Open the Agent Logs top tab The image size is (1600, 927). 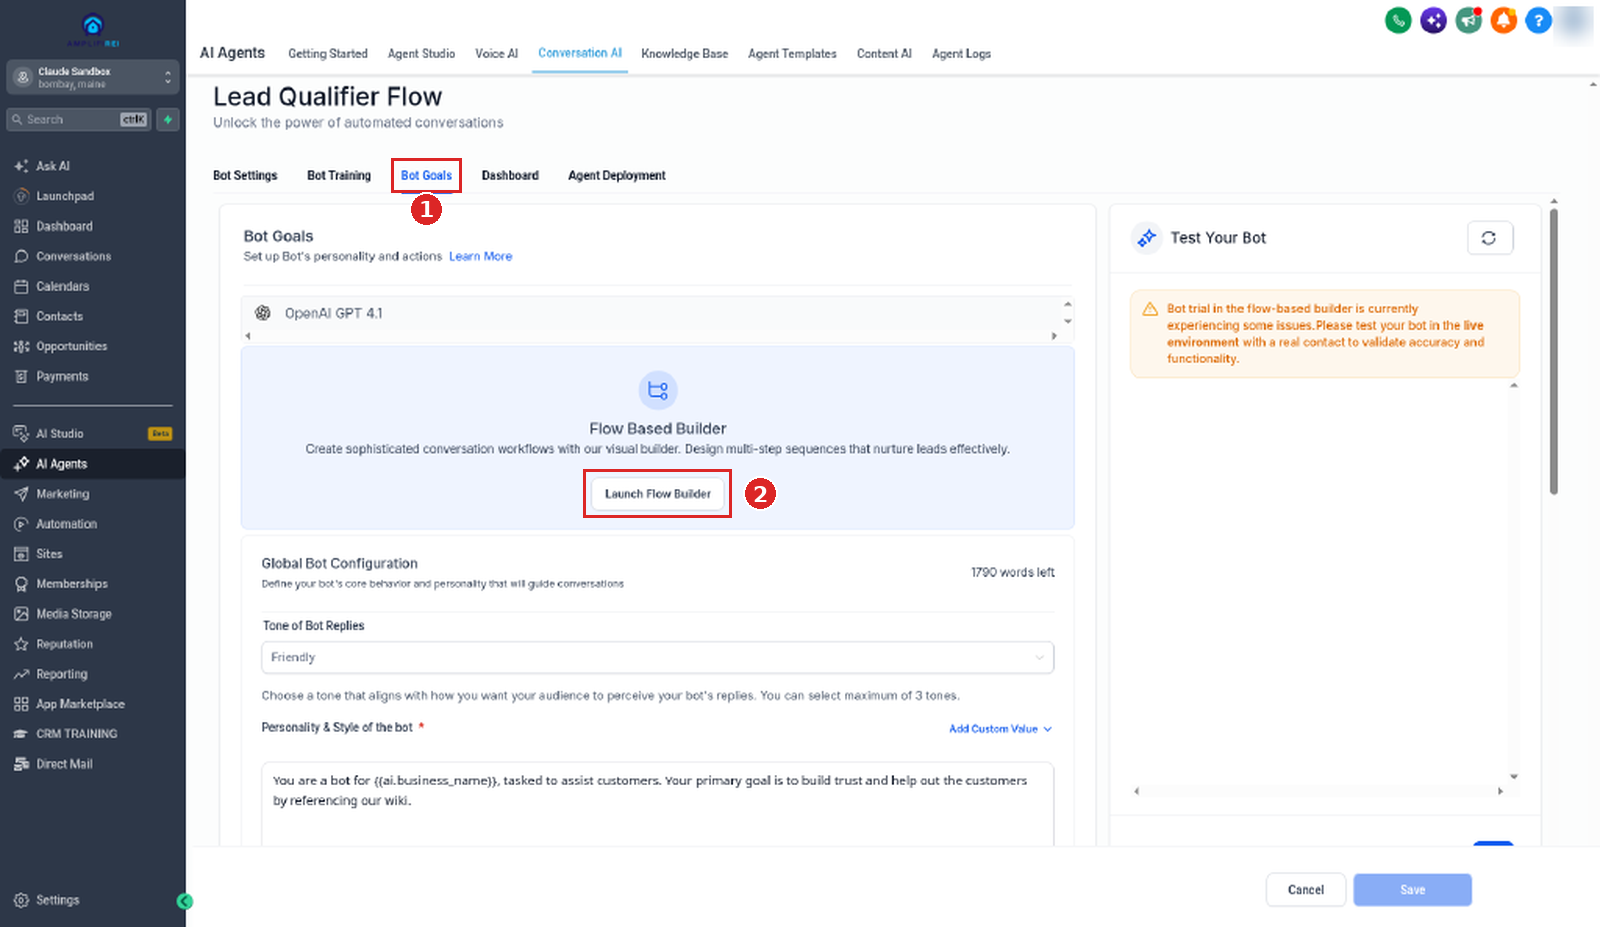961,54
